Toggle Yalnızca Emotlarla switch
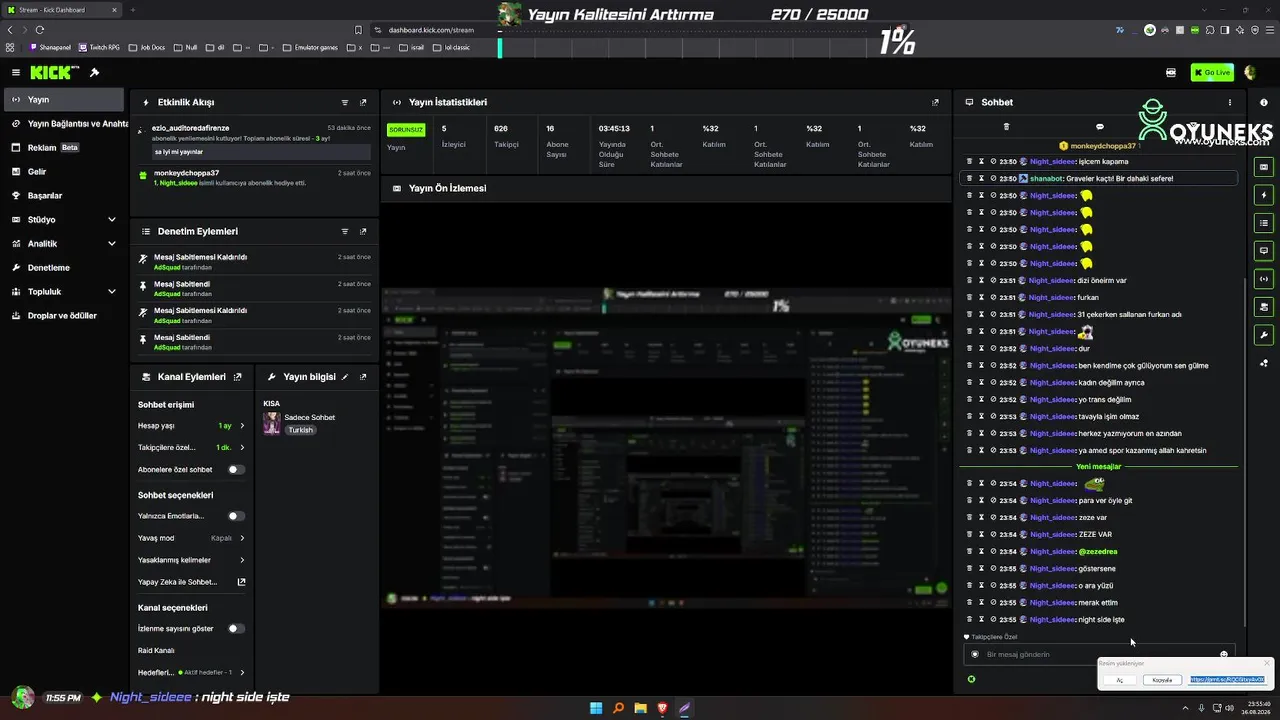Screen dimensions: 1280x720 pyautogui.click(x=236, y=516)
